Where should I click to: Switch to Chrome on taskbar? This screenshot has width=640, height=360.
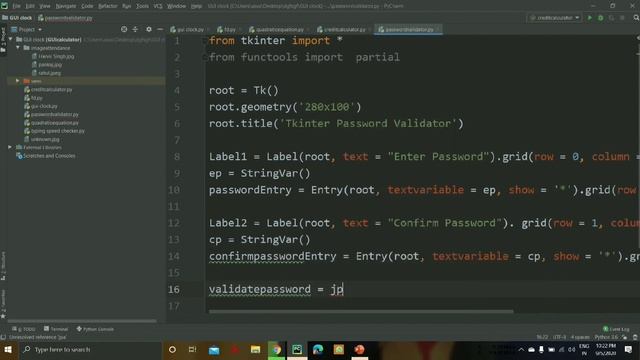pos(276,350)
